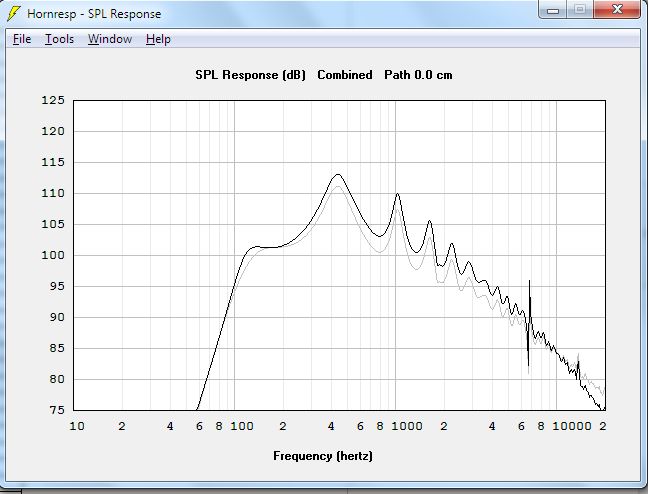The width and height of the screenshot is (648, 494).
Task: Click the Hornresp lightning bolt icon
Action: (x=14, y=13)
